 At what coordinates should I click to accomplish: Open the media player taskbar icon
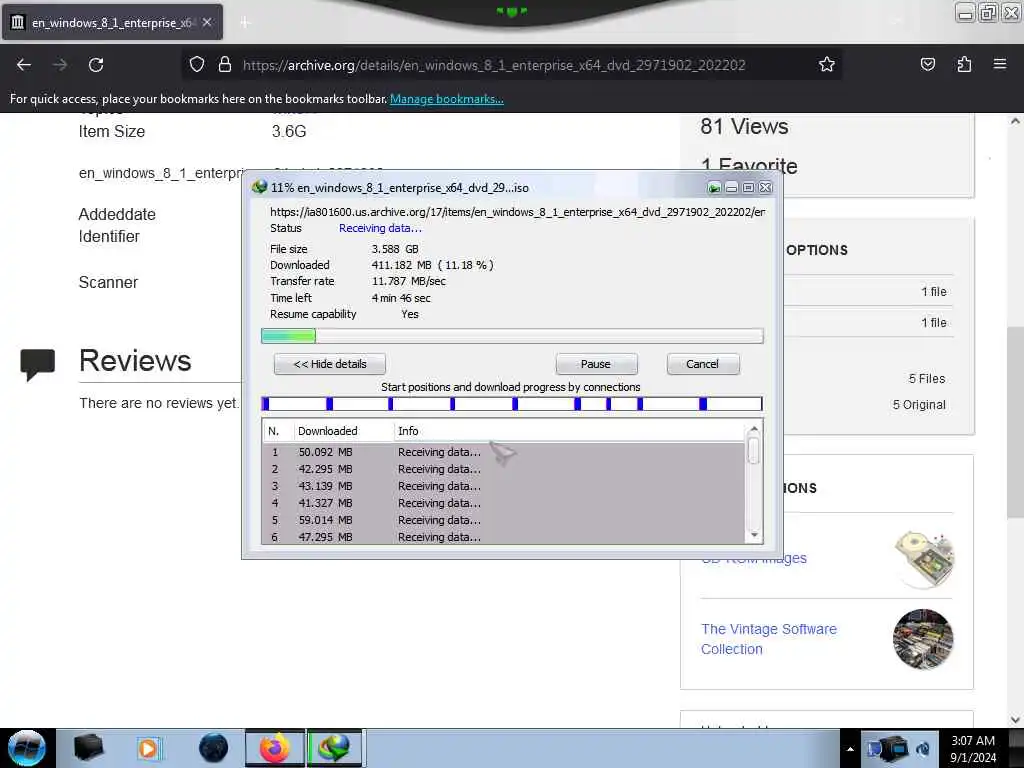[x=148, y=748]
